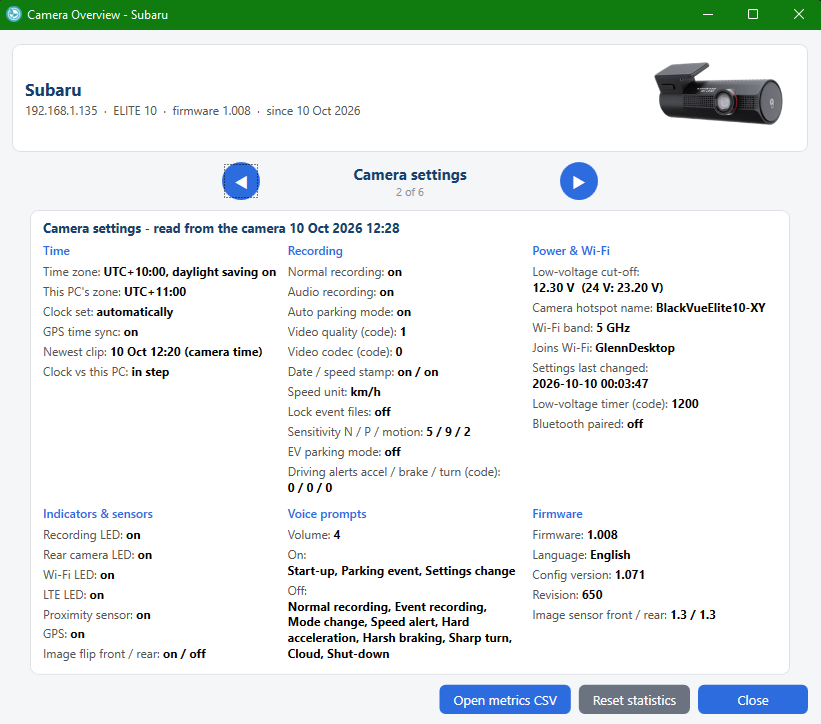Click the Indicators & sensors heading

click(98, 514)
